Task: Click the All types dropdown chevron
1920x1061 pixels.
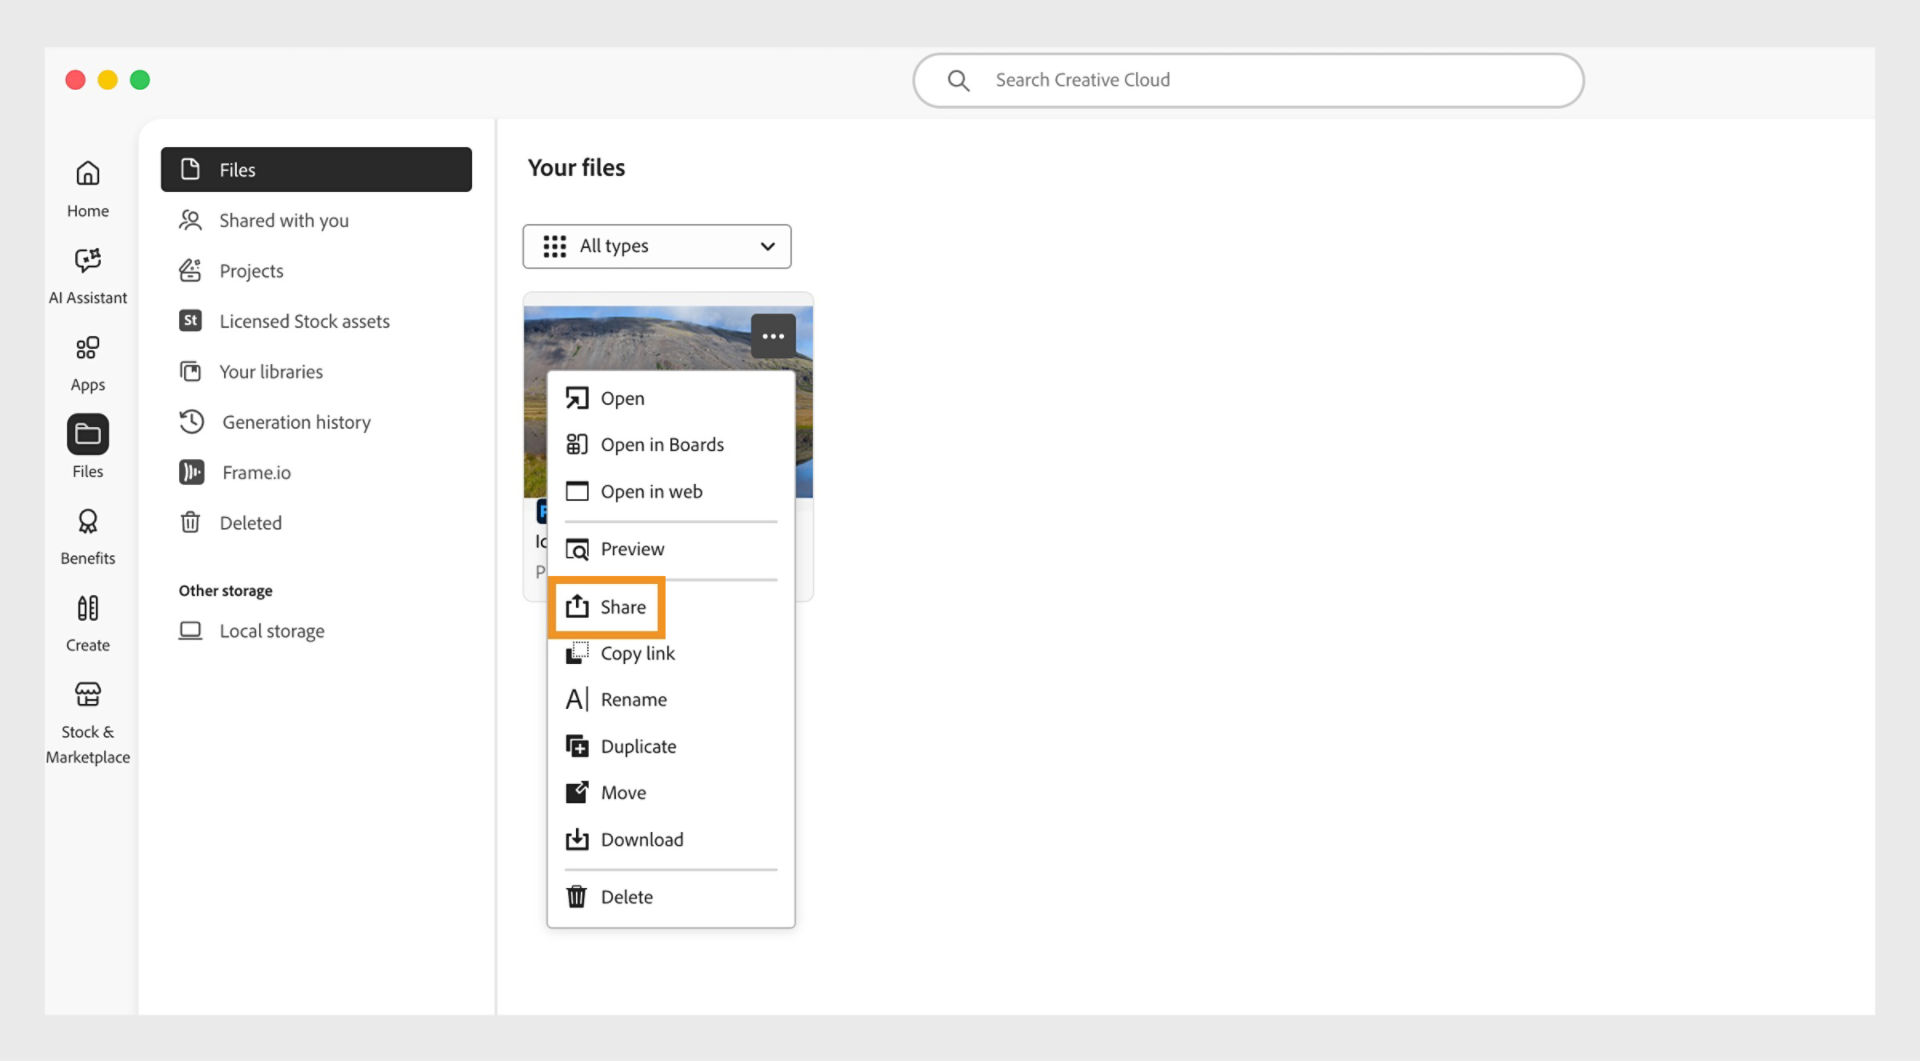Action: (x=767, y=246)
